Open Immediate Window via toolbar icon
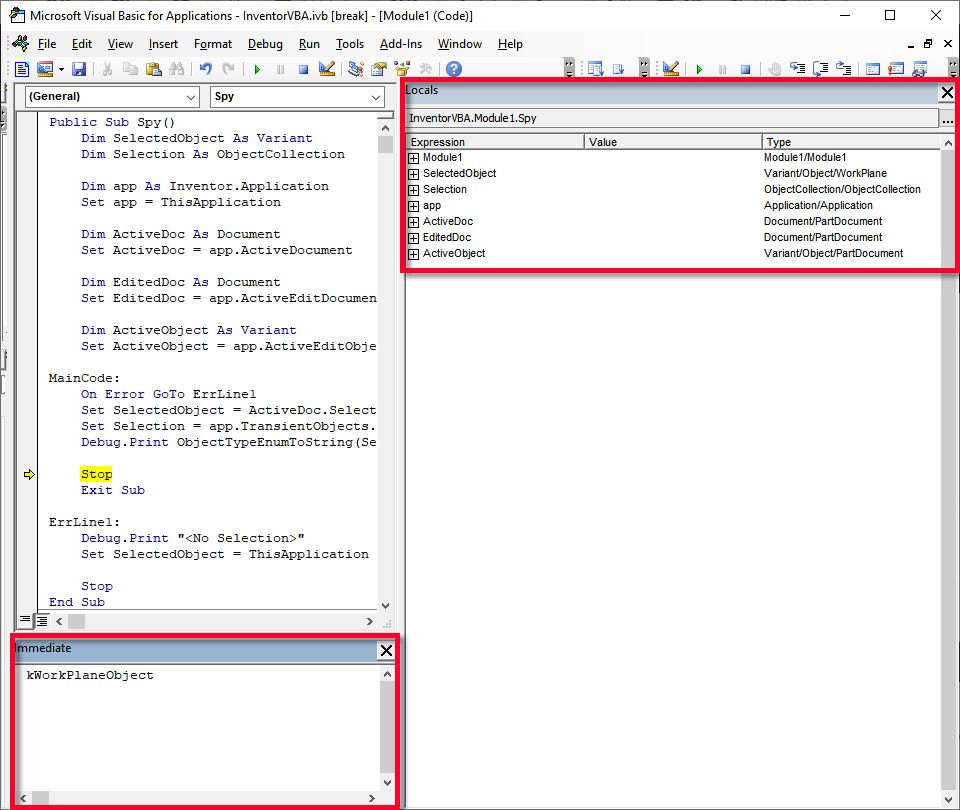The width and height of the screenshot is (960, 810). coord(896,69)
